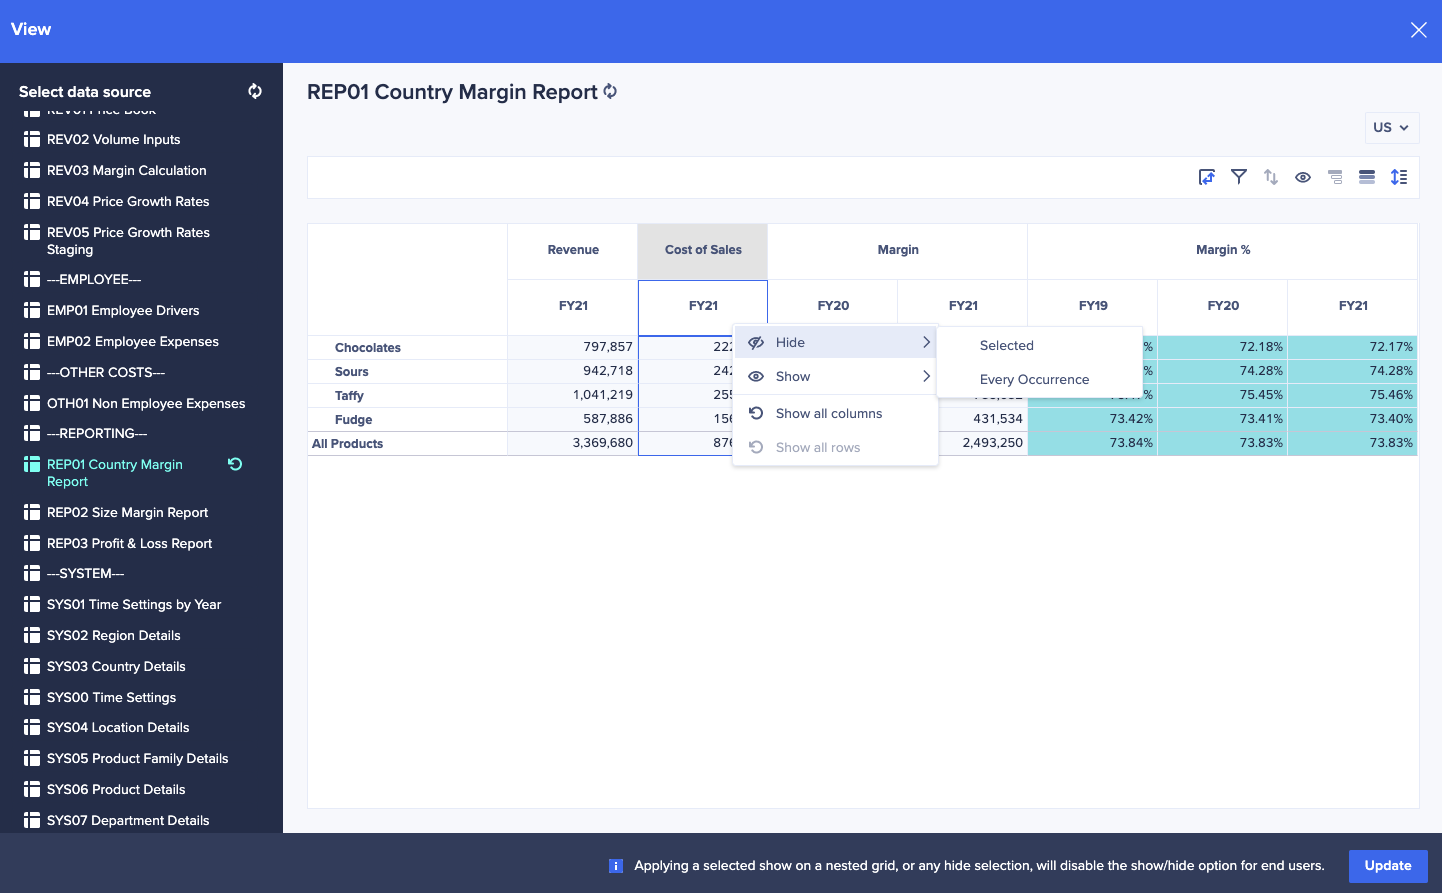The height and width of the screenshot is (893, 1442).
Task: Click the Margin column header
Action: [x=898, y=250]
